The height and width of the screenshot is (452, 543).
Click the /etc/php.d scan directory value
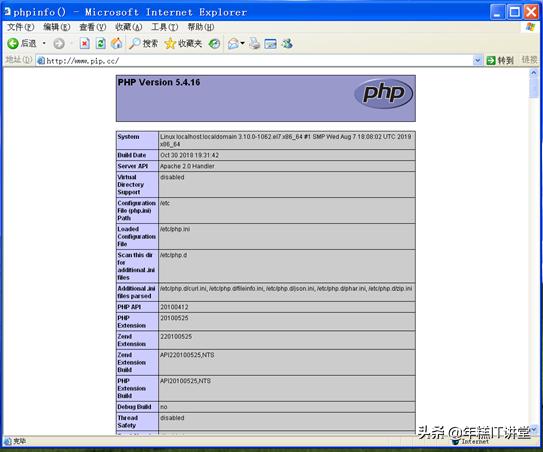[173, 255]
